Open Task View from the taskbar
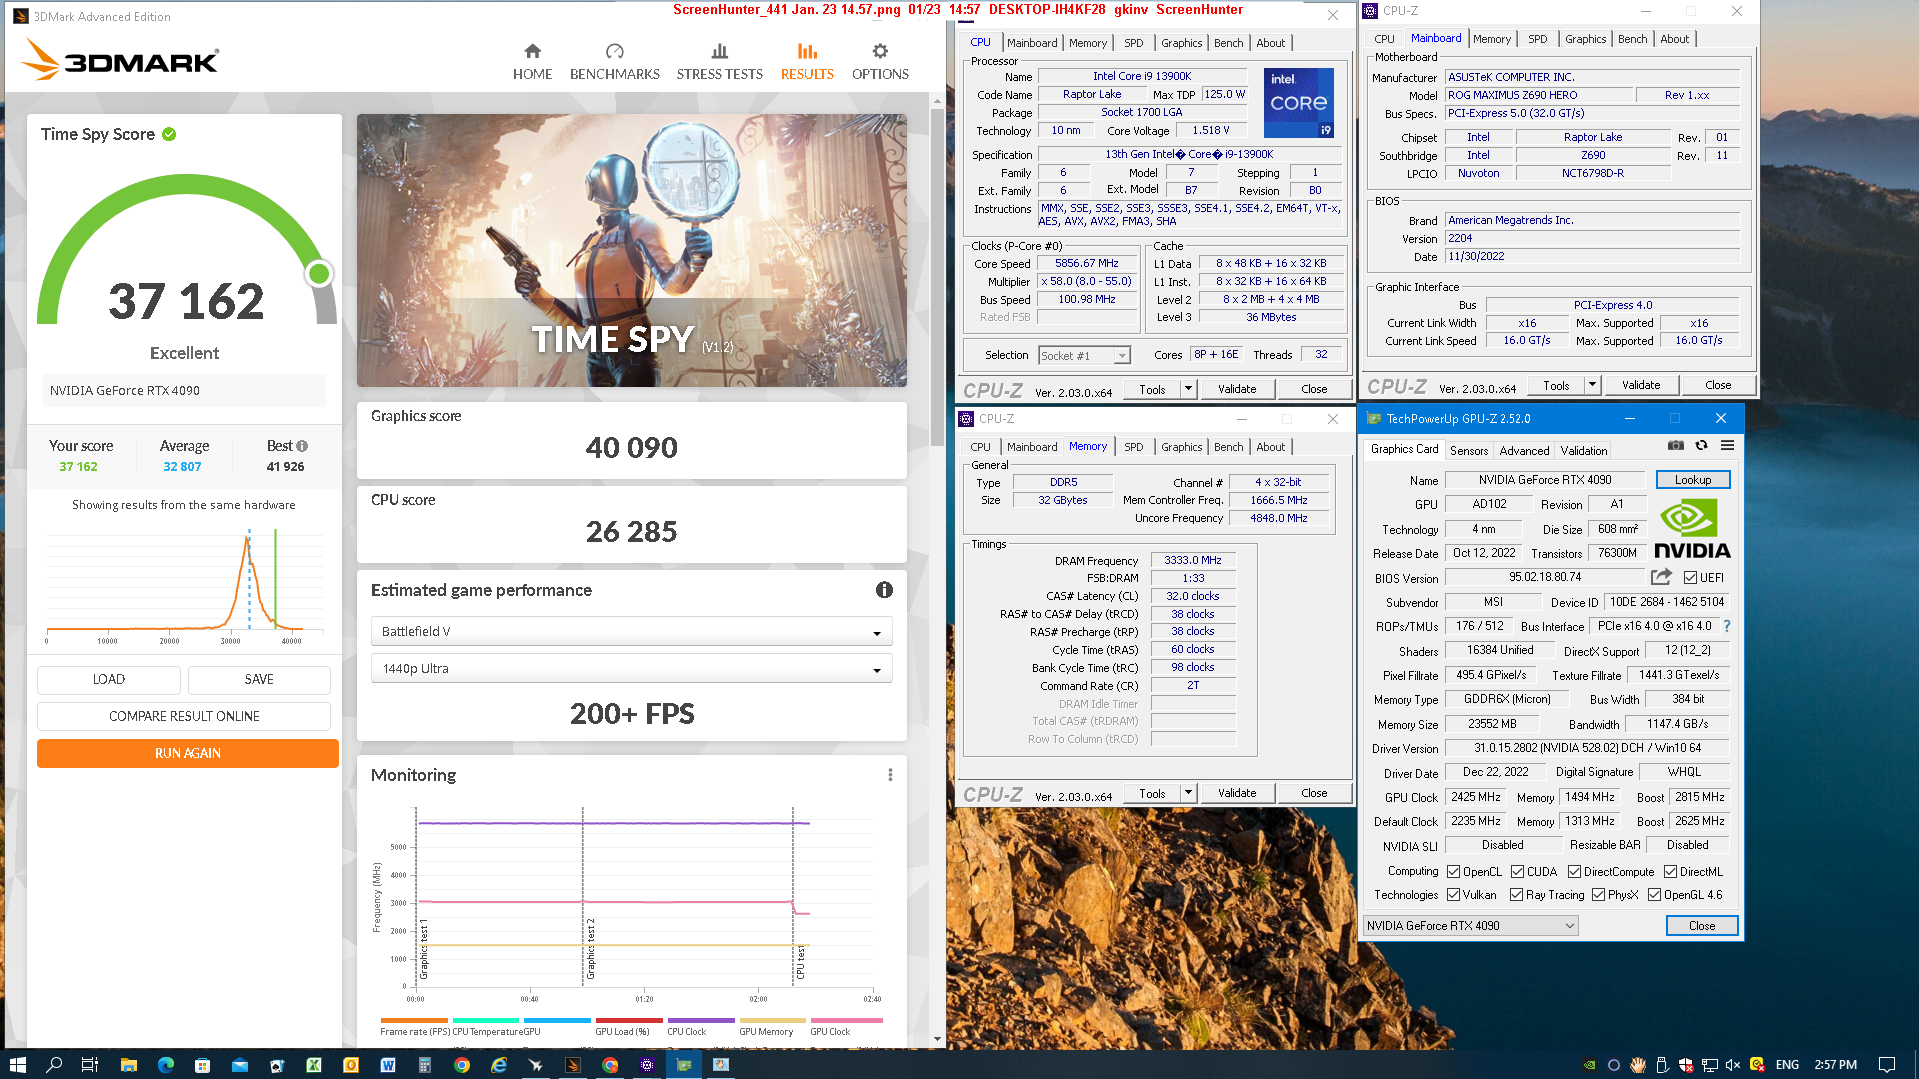Viewport: 1919px width, 1079px height. point(89,1065)
